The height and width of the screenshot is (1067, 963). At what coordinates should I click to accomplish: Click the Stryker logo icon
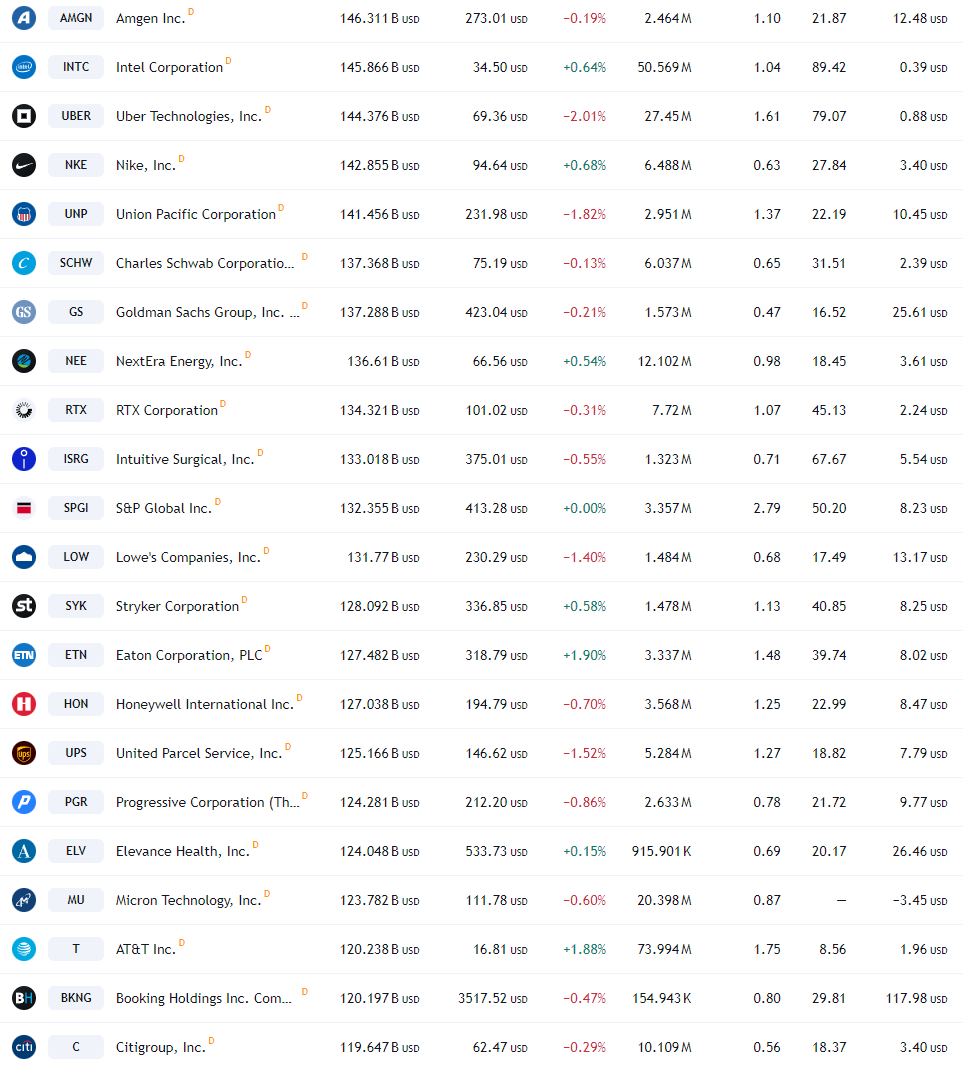click(x=24, y=606)
